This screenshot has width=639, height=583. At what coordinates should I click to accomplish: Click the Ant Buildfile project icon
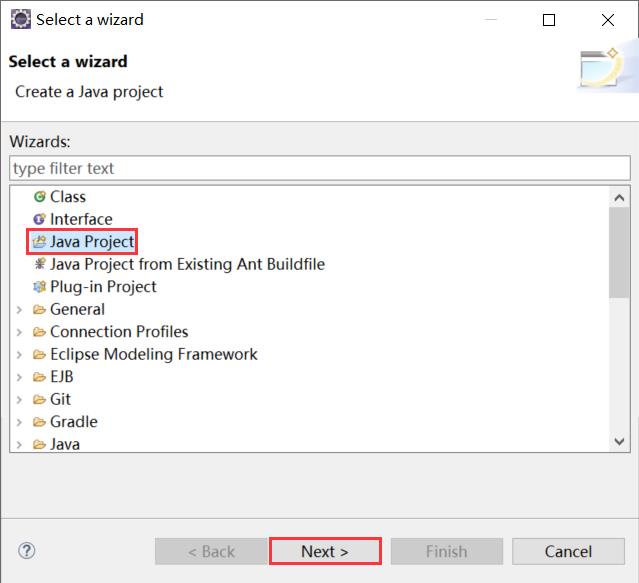(40, 264)
